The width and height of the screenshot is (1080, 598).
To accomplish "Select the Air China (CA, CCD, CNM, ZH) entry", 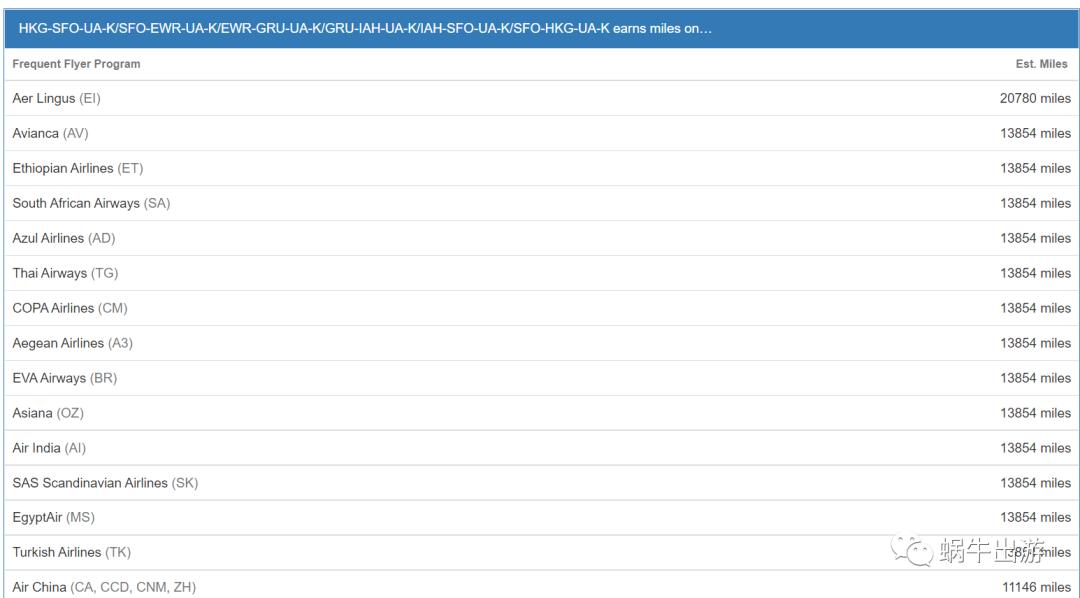I will click(x=104, y=588).
